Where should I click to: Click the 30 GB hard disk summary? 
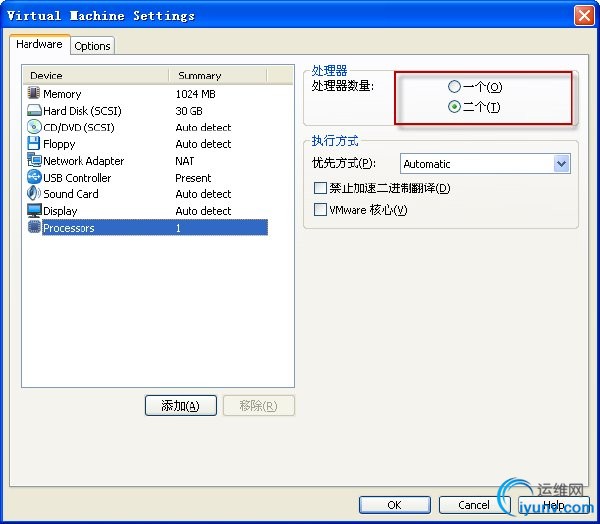[x=189, y=111]
